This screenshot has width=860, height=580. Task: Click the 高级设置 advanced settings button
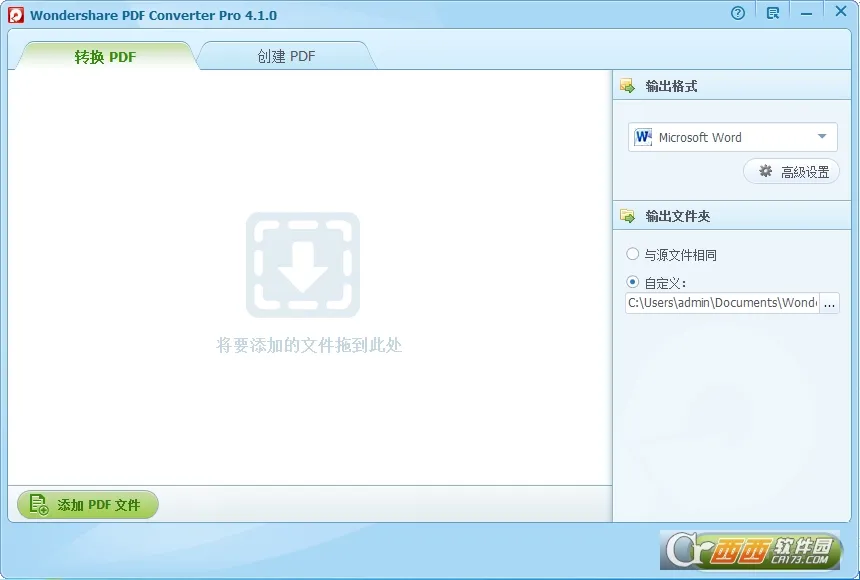point(791,172)
